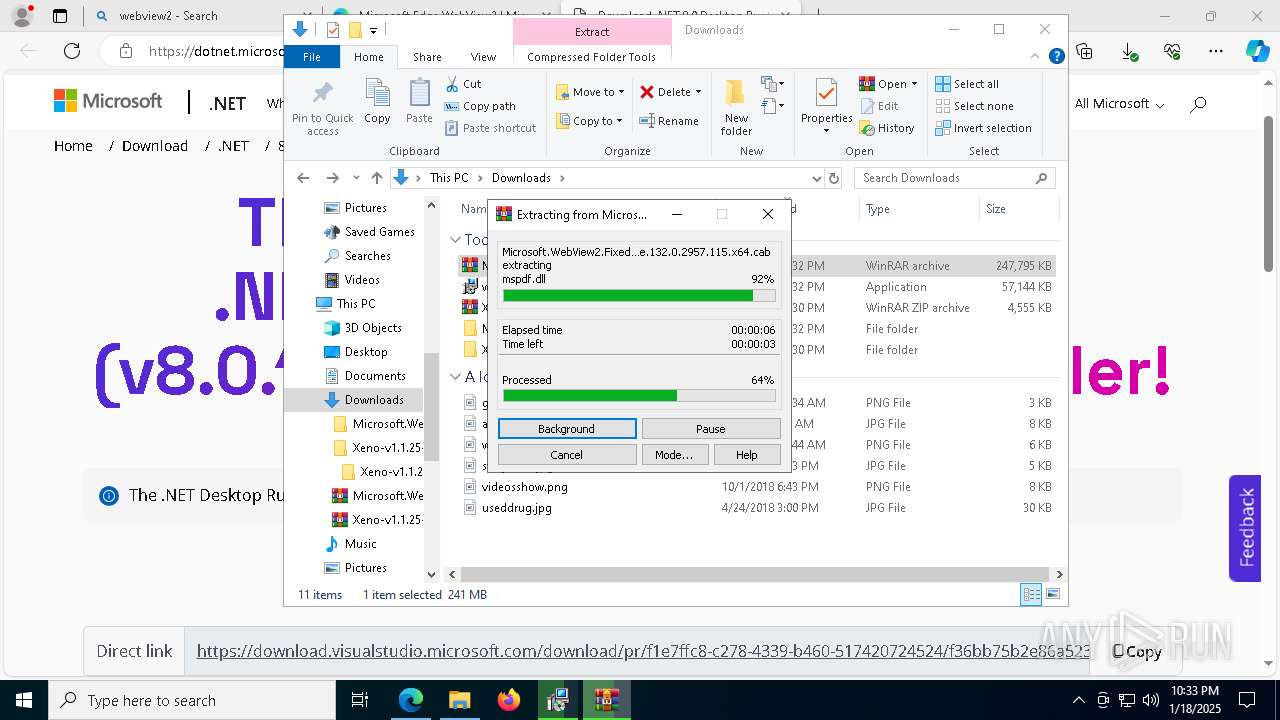The image size is (1280, 720).
Task: Open File Explorer from the taskbar
Action: (459, 700)
